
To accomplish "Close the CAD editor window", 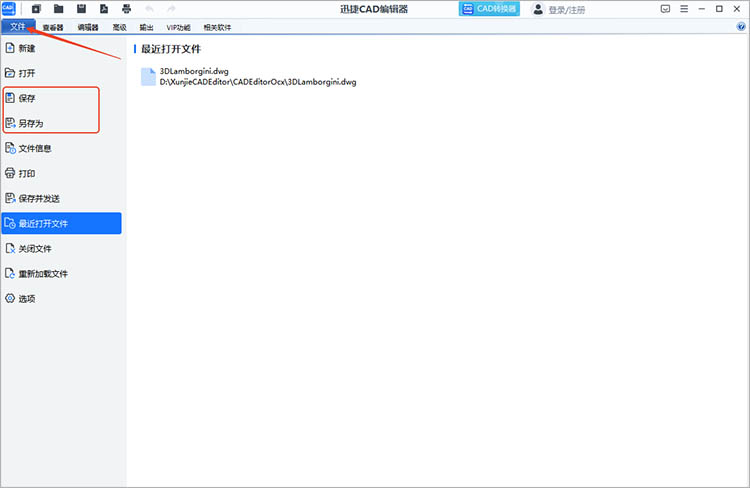I will pyautogui.click(x=737, y=9).
